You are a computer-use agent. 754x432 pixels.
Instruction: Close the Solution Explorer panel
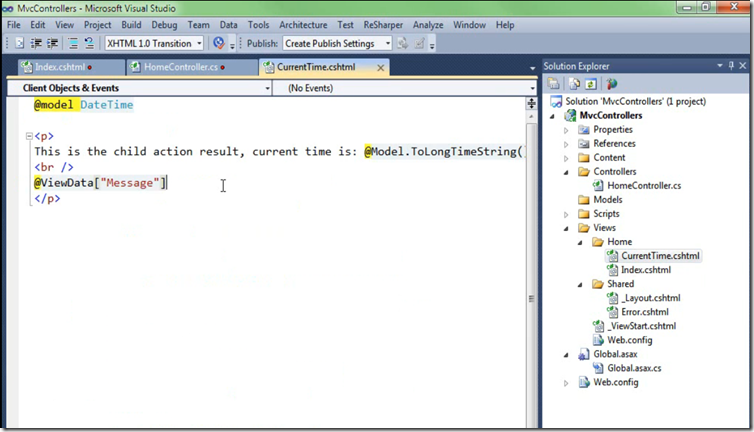(x=743, y=65)
